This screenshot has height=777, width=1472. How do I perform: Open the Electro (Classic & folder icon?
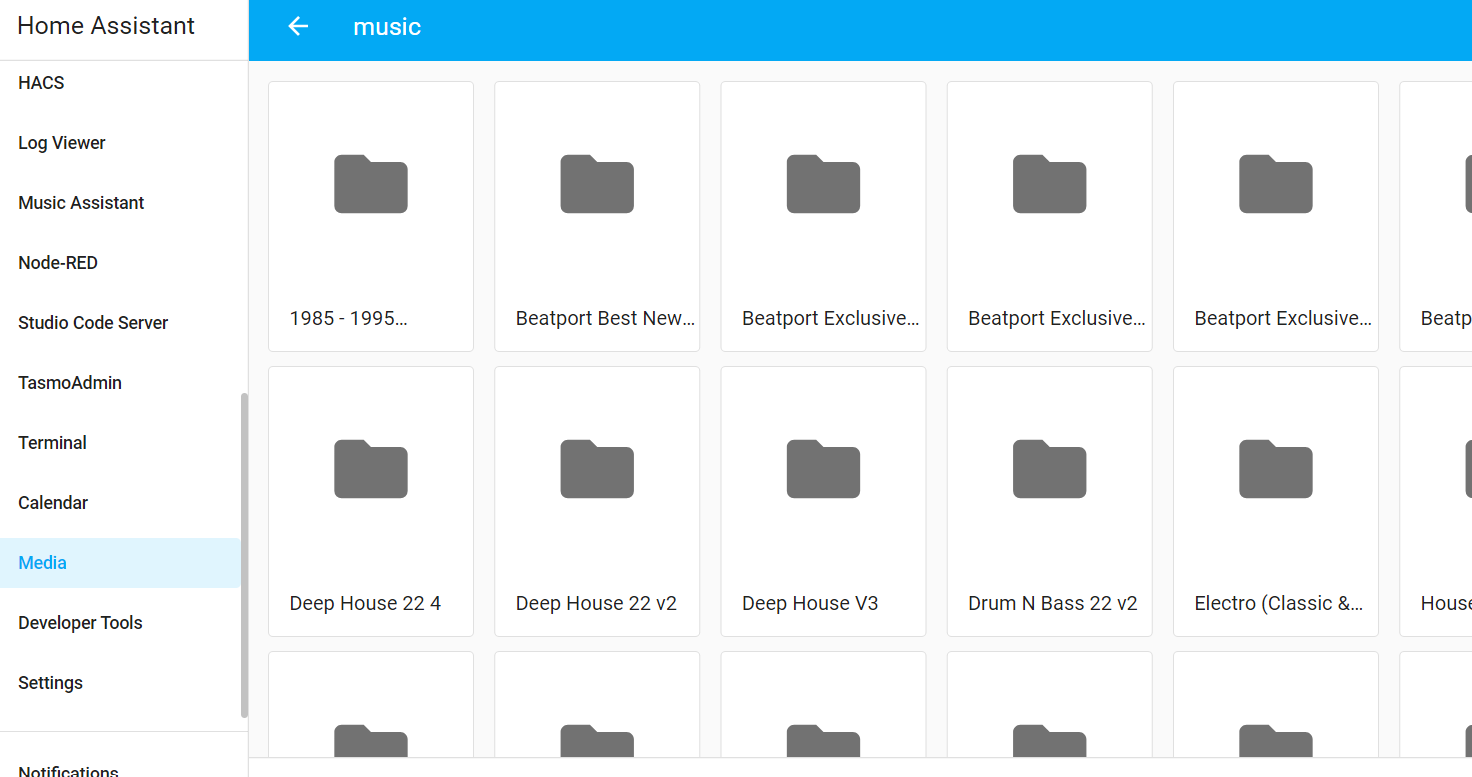click(1275, 469)
